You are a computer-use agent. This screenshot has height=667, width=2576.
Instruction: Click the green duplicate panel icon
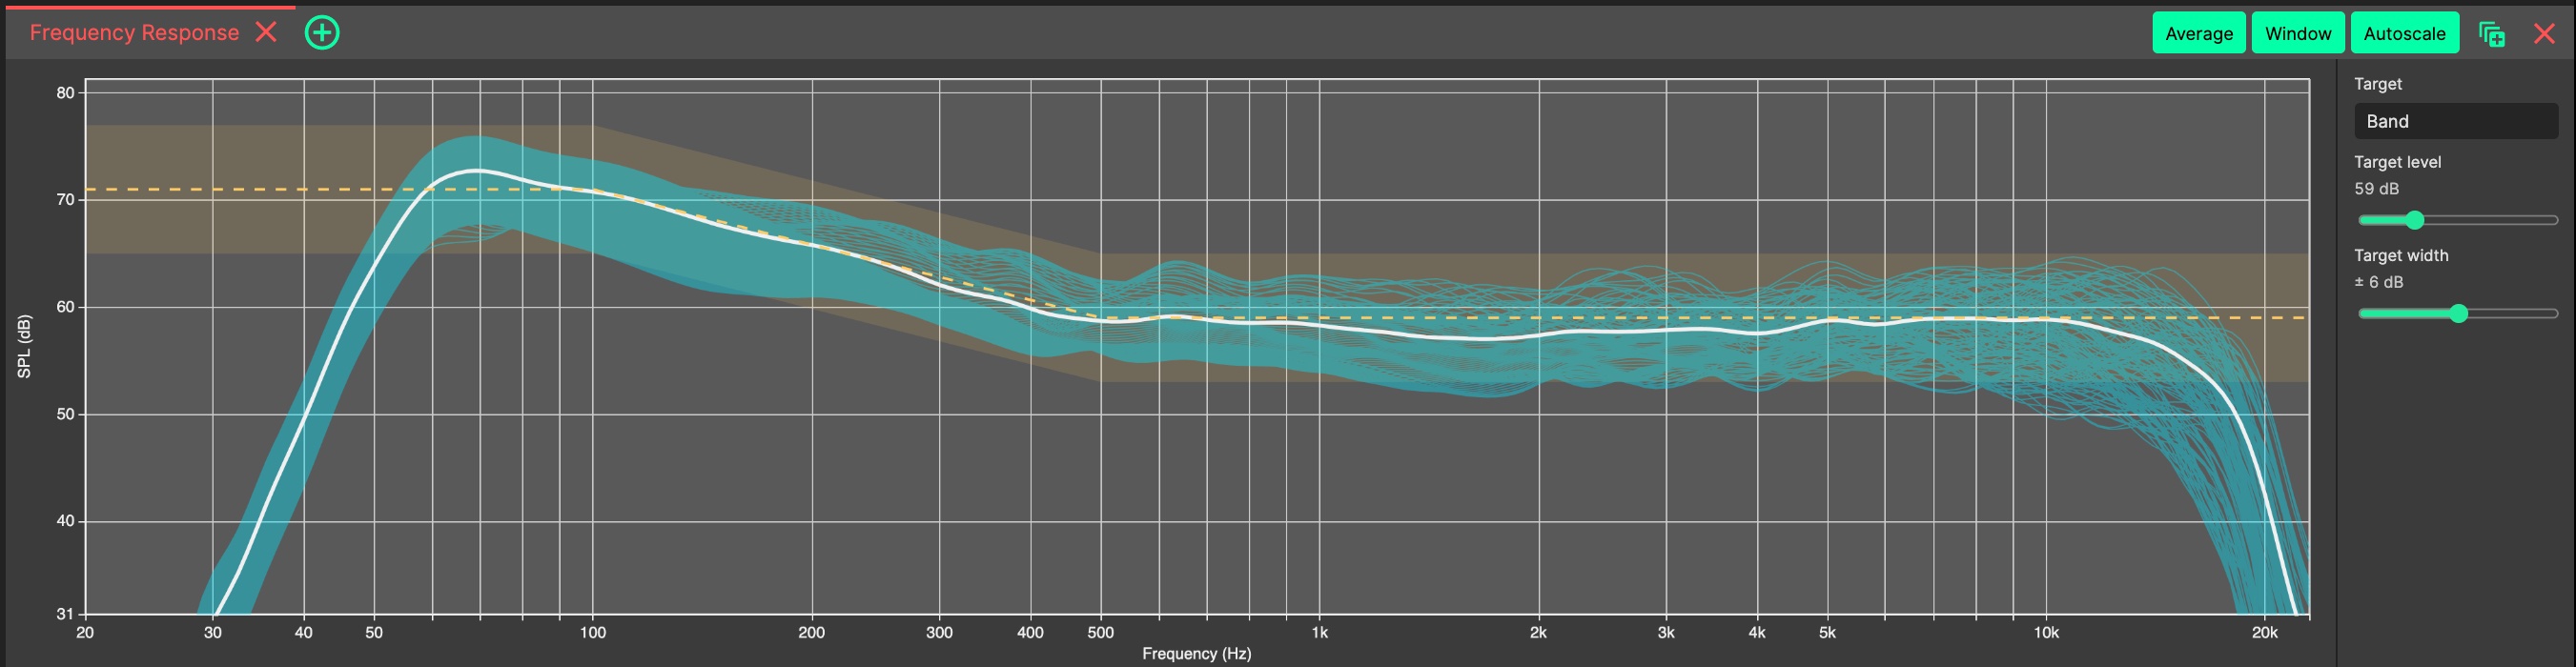[x=2492, y=34]
